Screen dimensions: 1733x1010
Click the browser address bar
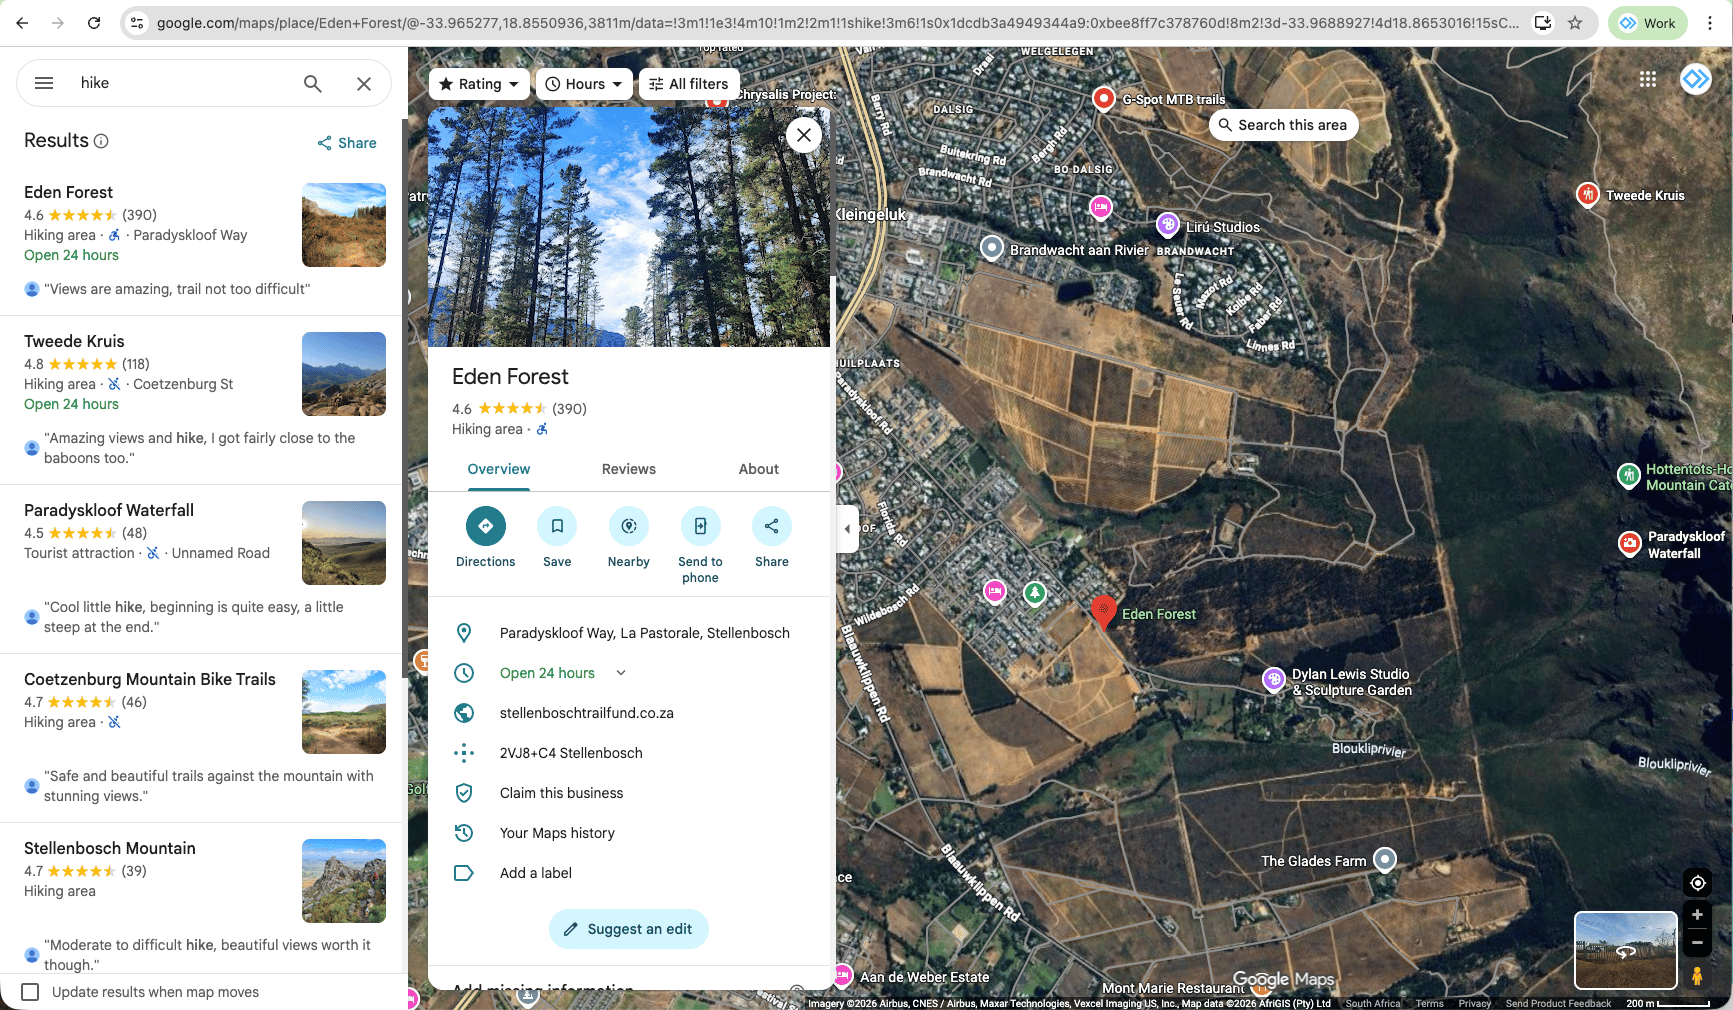pyautogui.click(x=838, y=23)
